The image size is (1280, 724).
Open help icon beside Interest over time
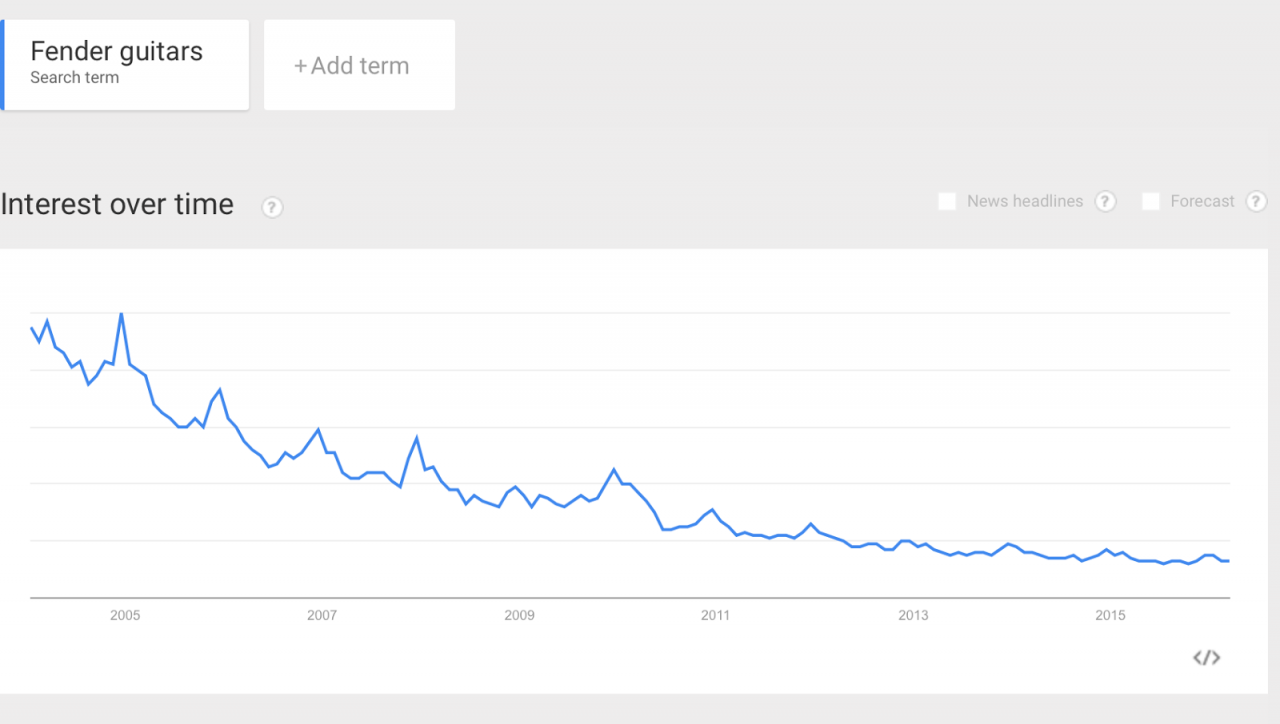click(x=272, y=207)
